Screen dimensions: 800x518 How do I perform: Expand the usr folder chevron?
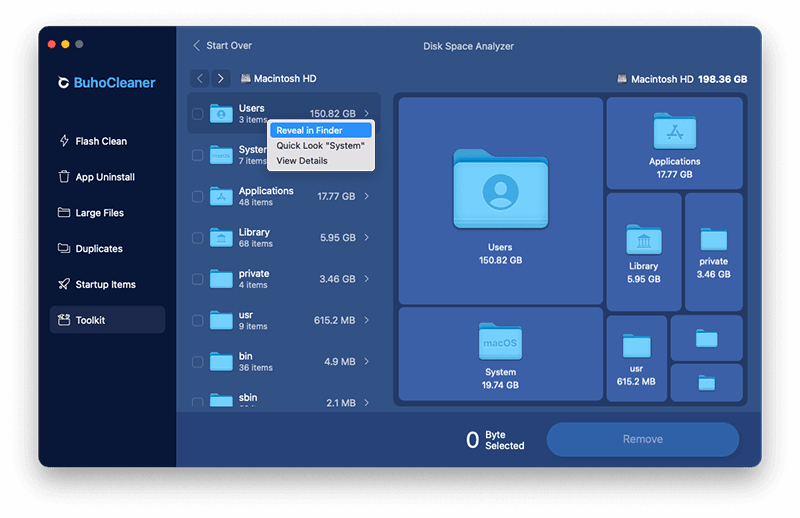(366, 320)
